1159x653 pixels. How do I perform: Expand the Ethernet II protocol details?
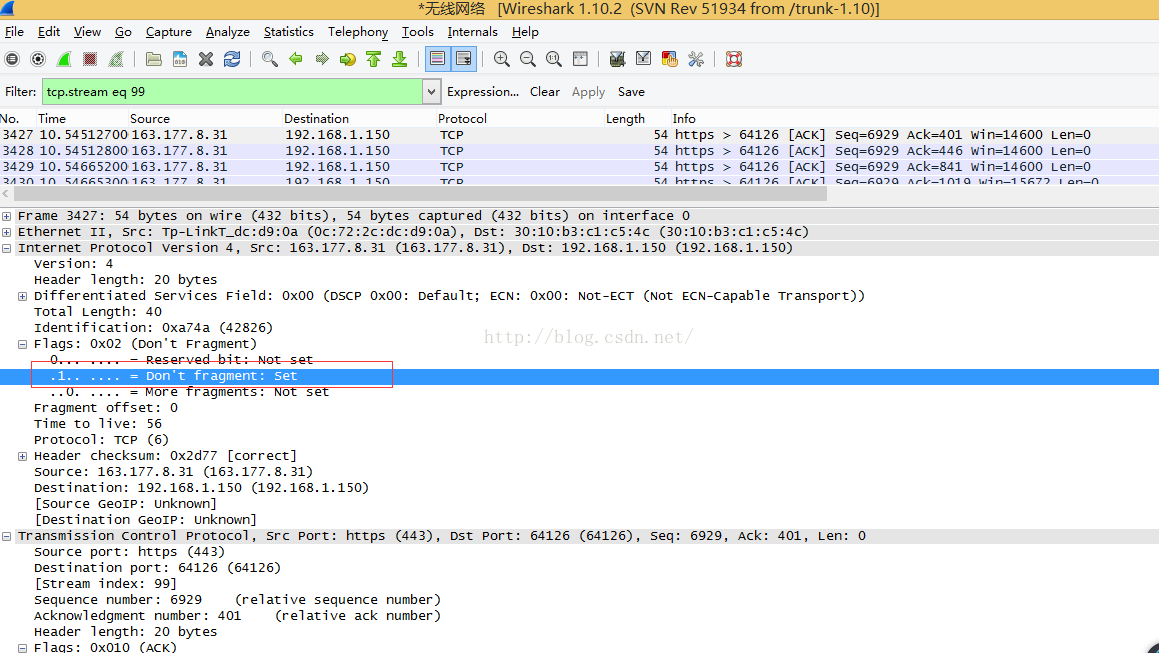coord(8,231)
